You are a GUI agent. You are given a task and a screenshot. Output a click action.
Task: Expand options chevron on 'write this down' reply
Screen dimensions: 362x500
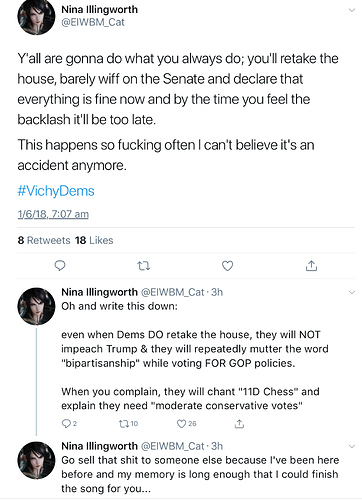[x=352, y=292]
